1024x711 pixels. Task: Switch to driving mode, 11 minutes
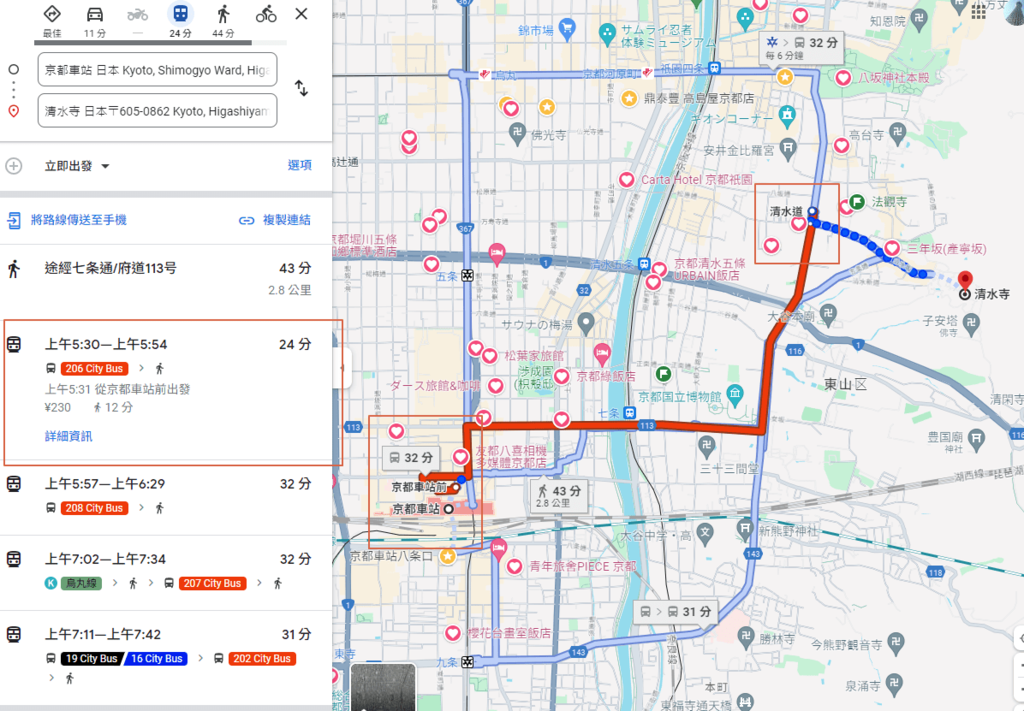click(x=95, y=21)
